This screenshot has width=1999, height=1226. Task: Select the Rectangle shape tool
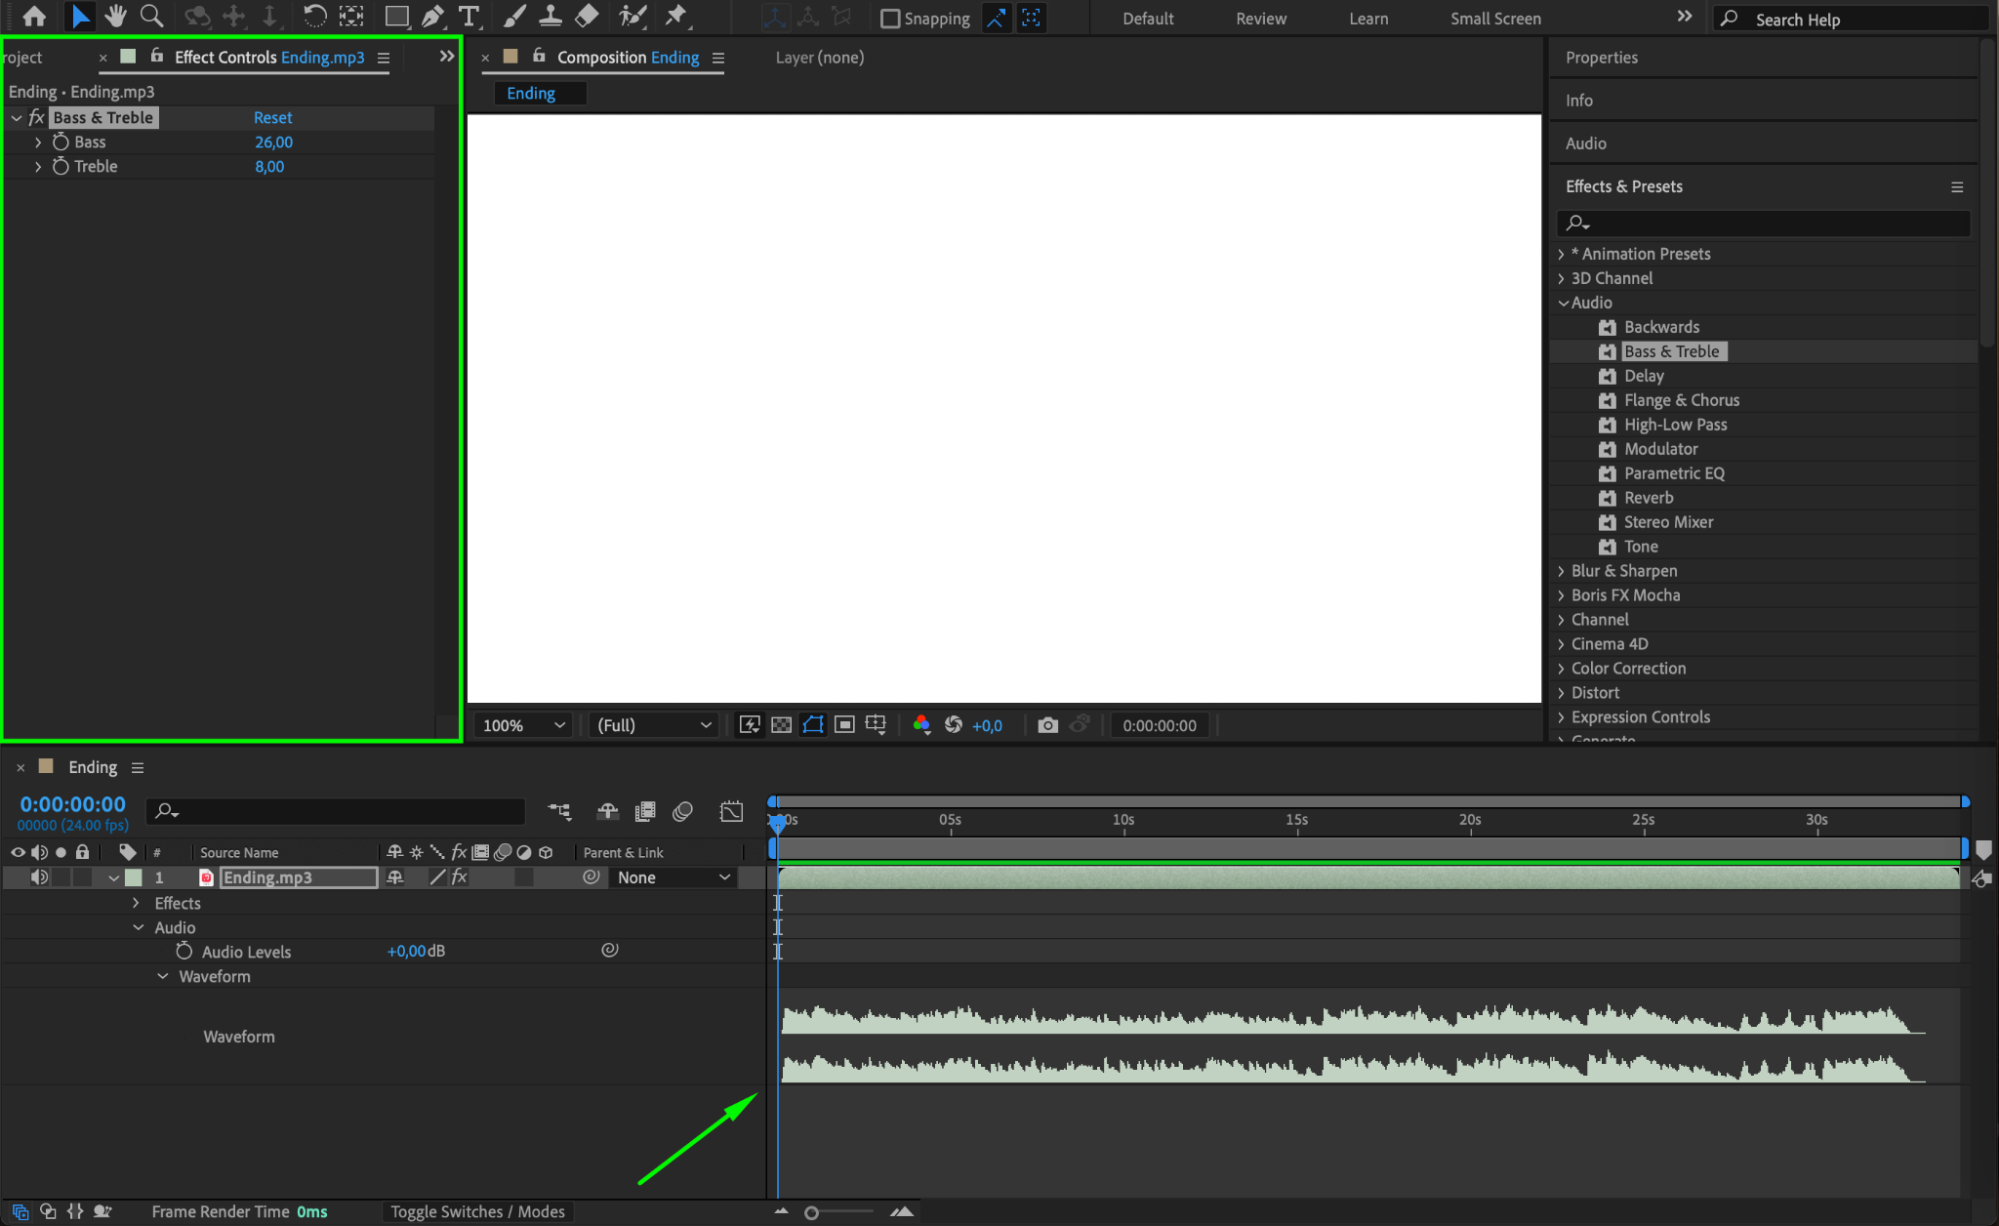(x=396, y=16)
